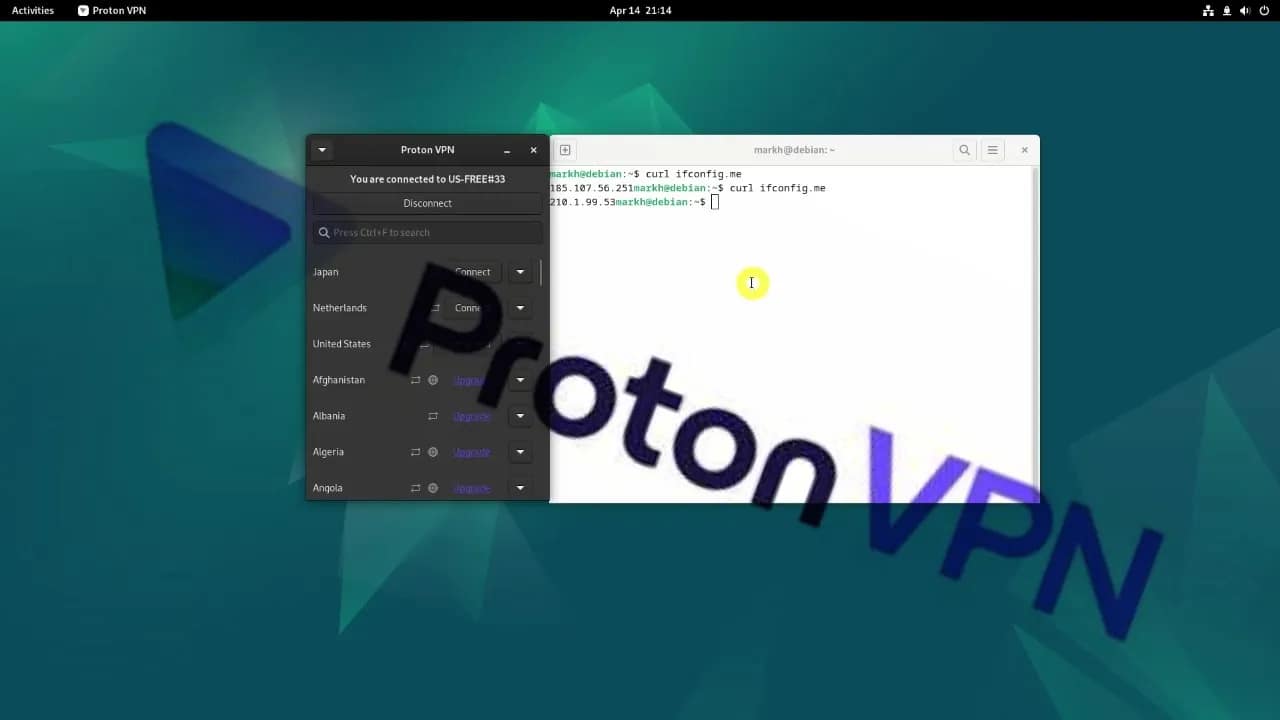This screenshot has height=720, width=1280.
Task: Click the globe icon next to Angola
Action: pos(433,488)
